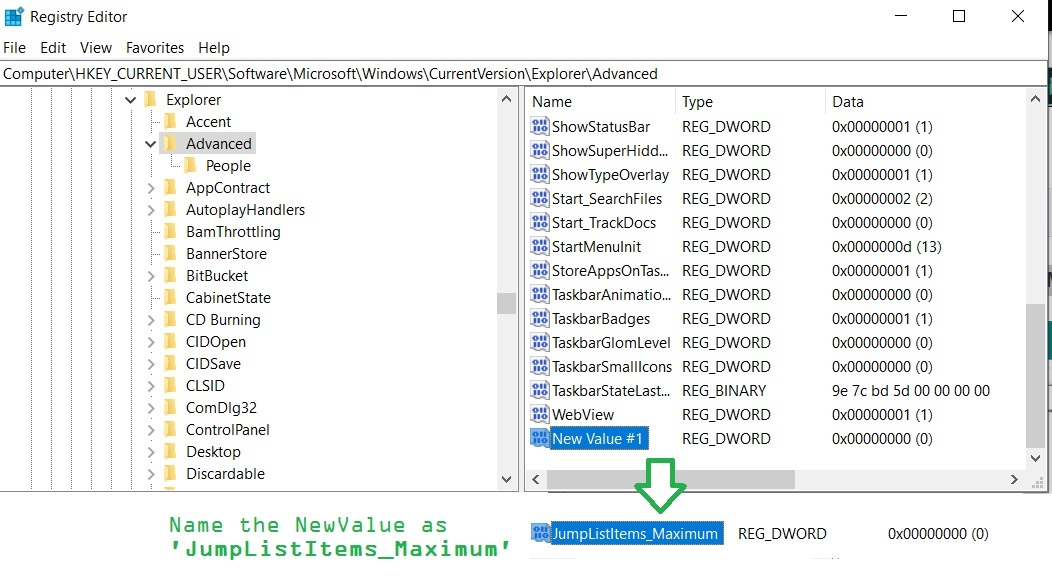
Task: Expand the CIDOpen key
Action: point(151,342)
